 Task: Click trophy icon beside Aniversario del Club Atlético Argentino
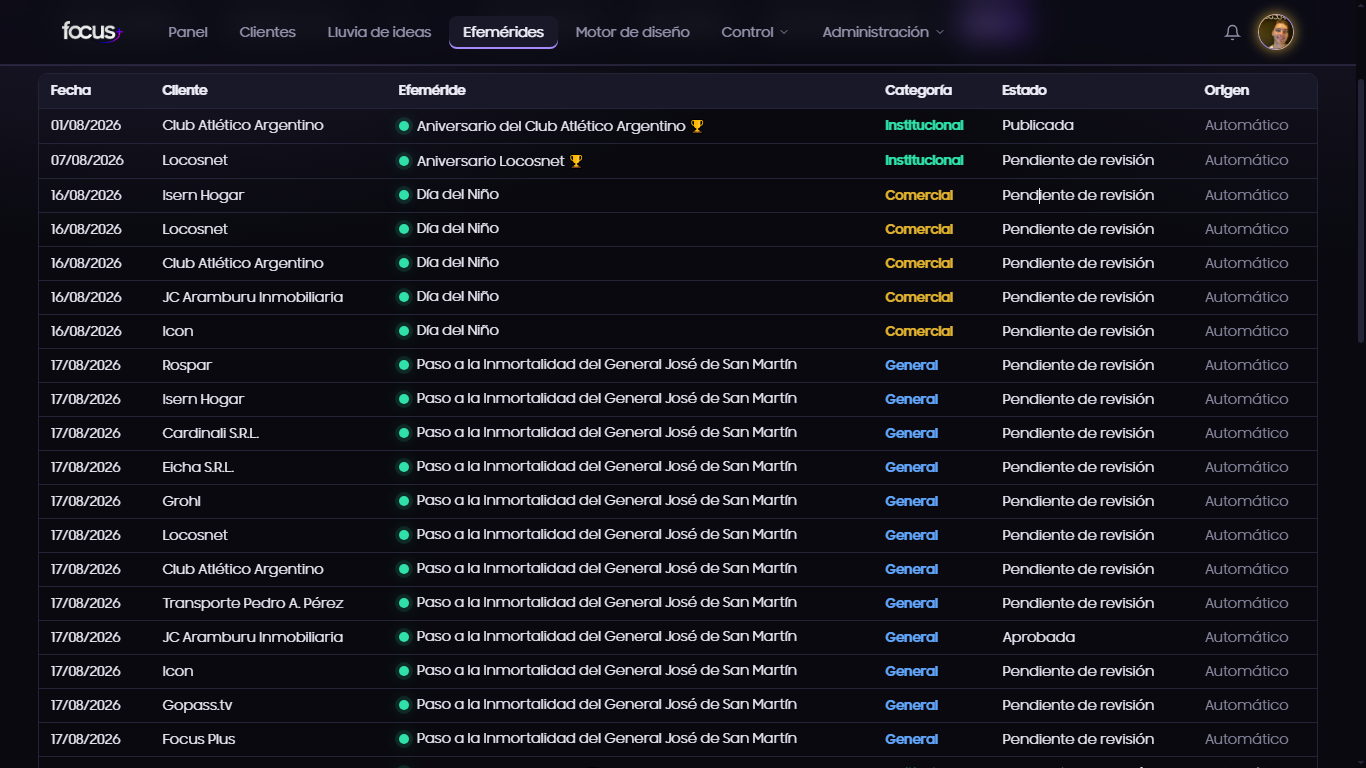coord(697,126)
